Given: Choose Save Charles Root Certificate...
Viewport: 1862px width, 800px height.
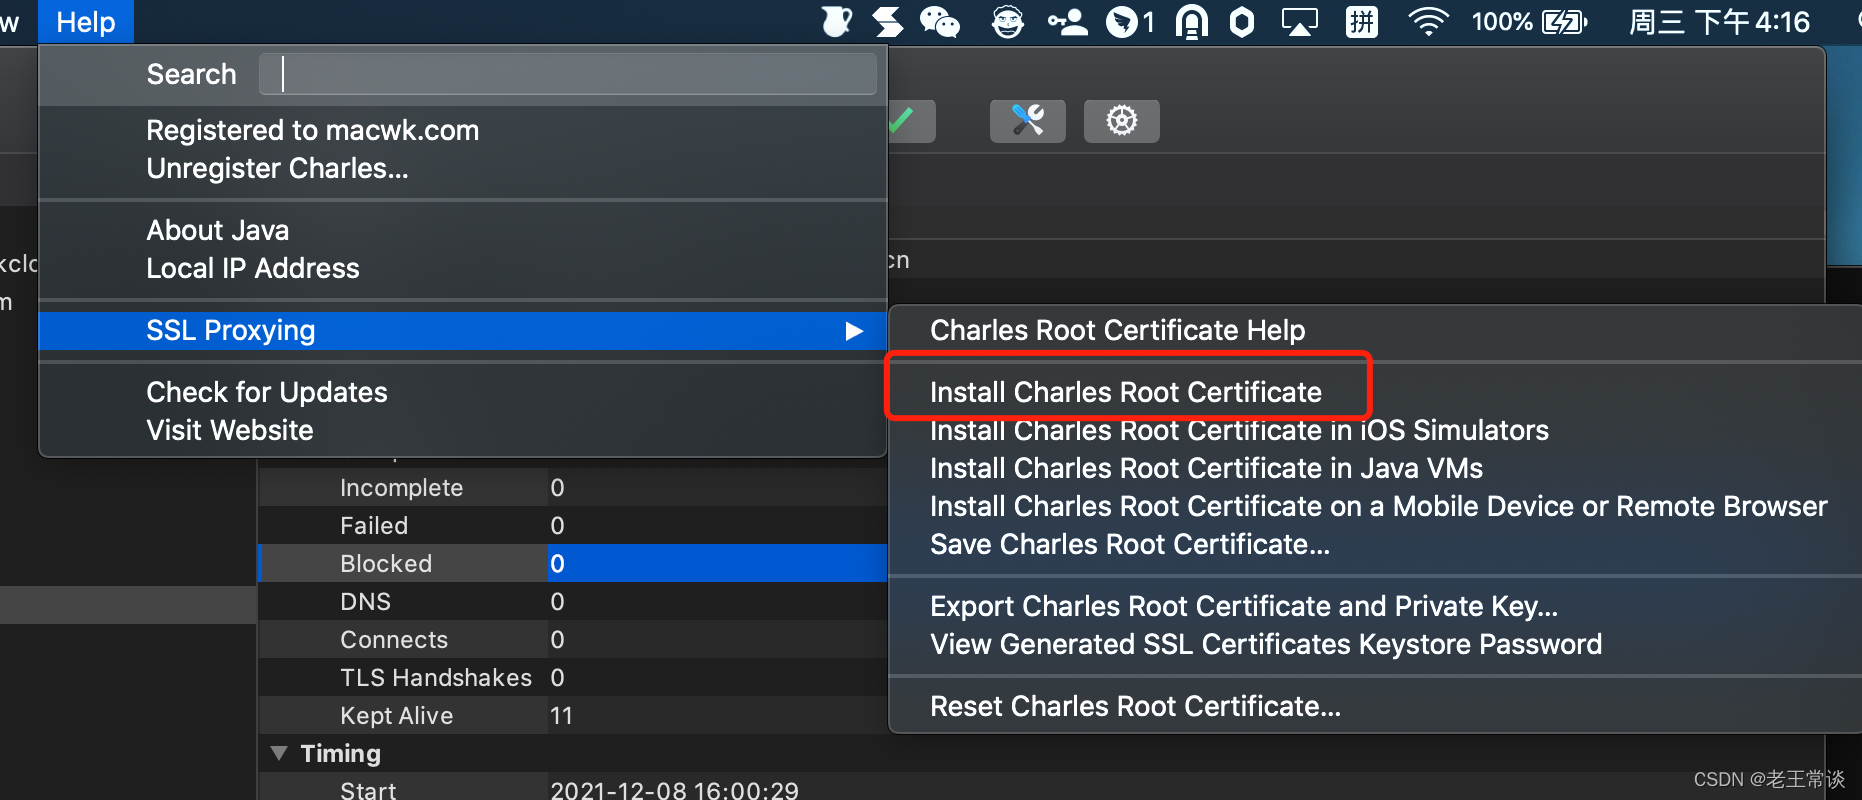Looking at the screenshot, I should tap(1130, 544).
